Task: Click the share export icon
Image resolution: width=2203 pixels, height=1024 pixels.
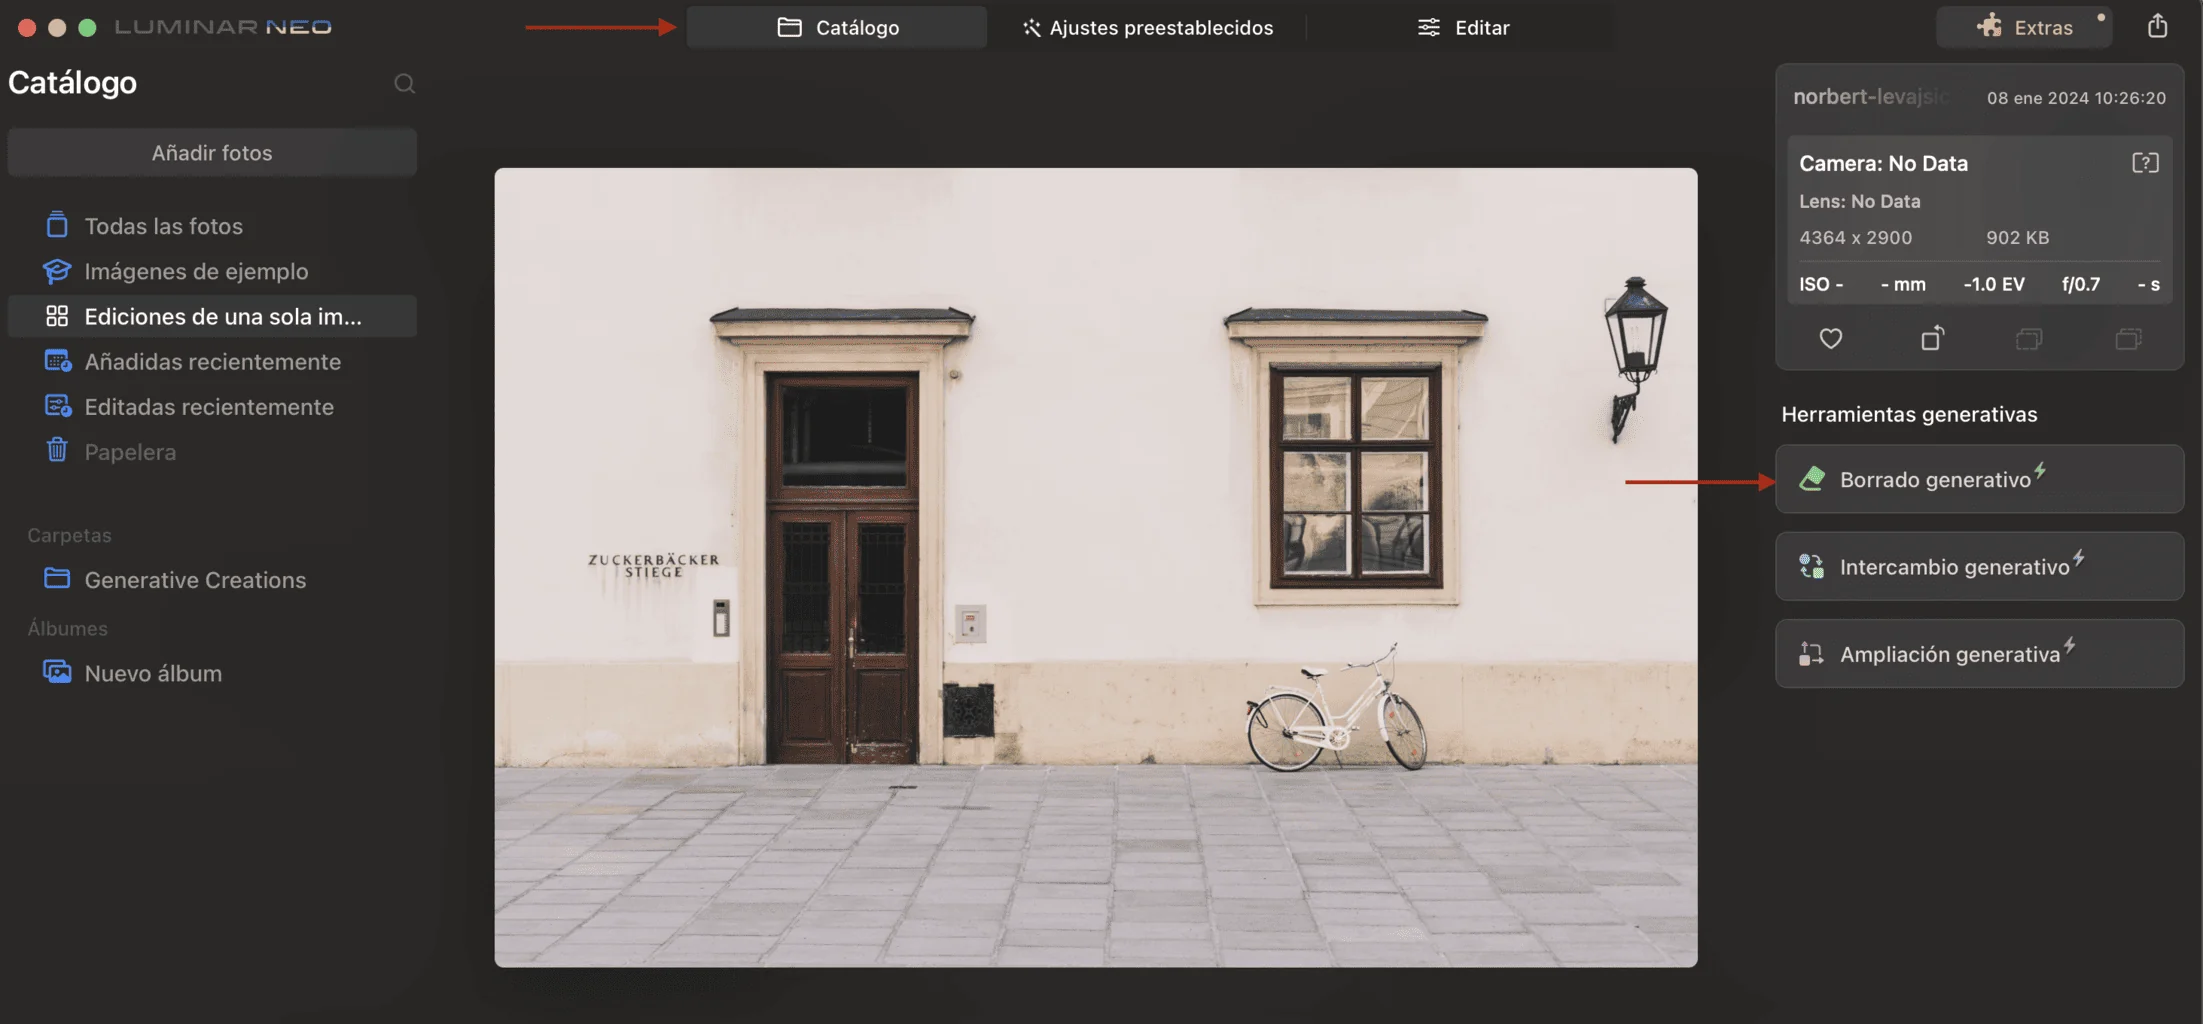Action: click(2157, 26)
